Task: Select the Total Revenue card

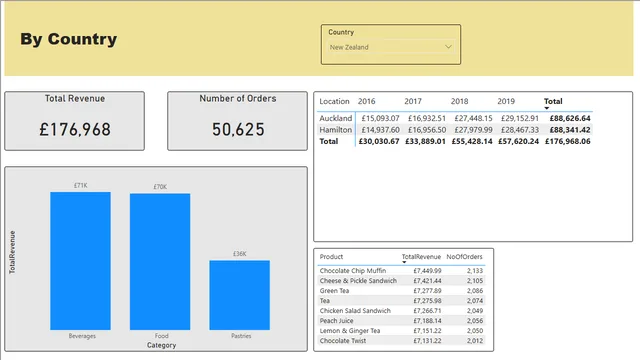Action: [x=74, y=121]
